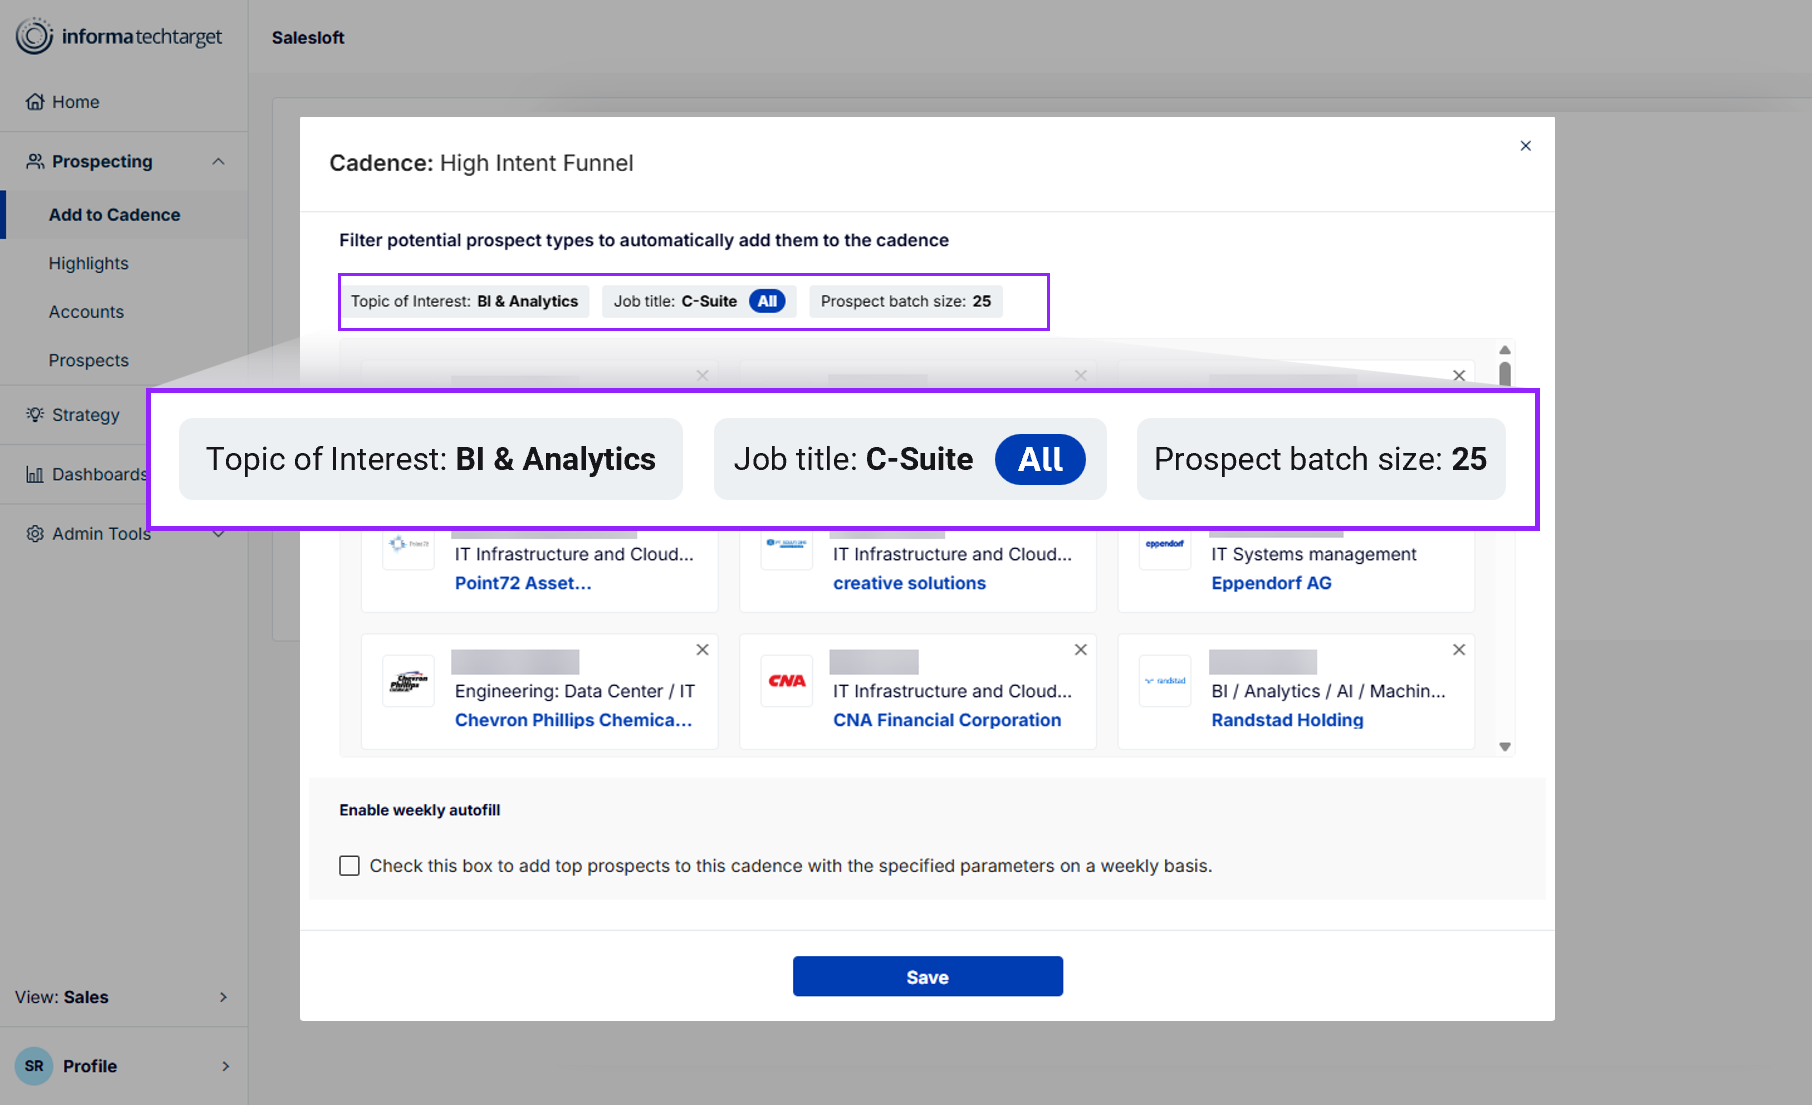Click the Home icon in sidebar
Screen dimensions: 1812x1105
tap(35, 102)
